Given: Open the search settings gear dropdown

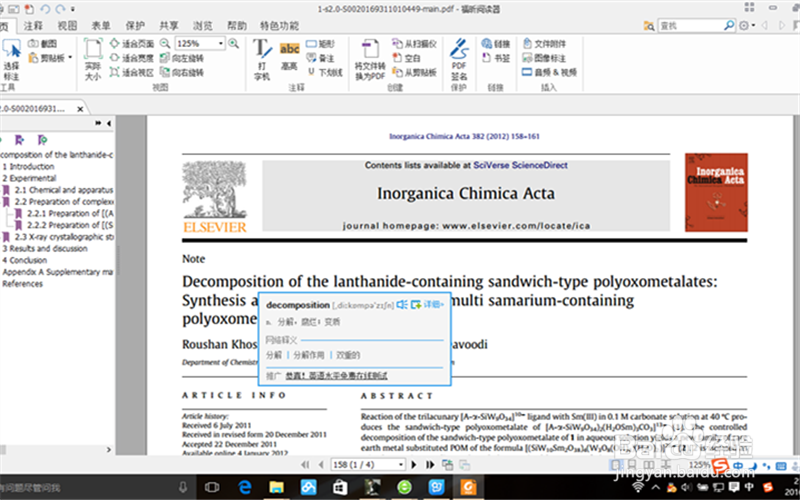Looking at the screenshot, I should coord(746,26).
